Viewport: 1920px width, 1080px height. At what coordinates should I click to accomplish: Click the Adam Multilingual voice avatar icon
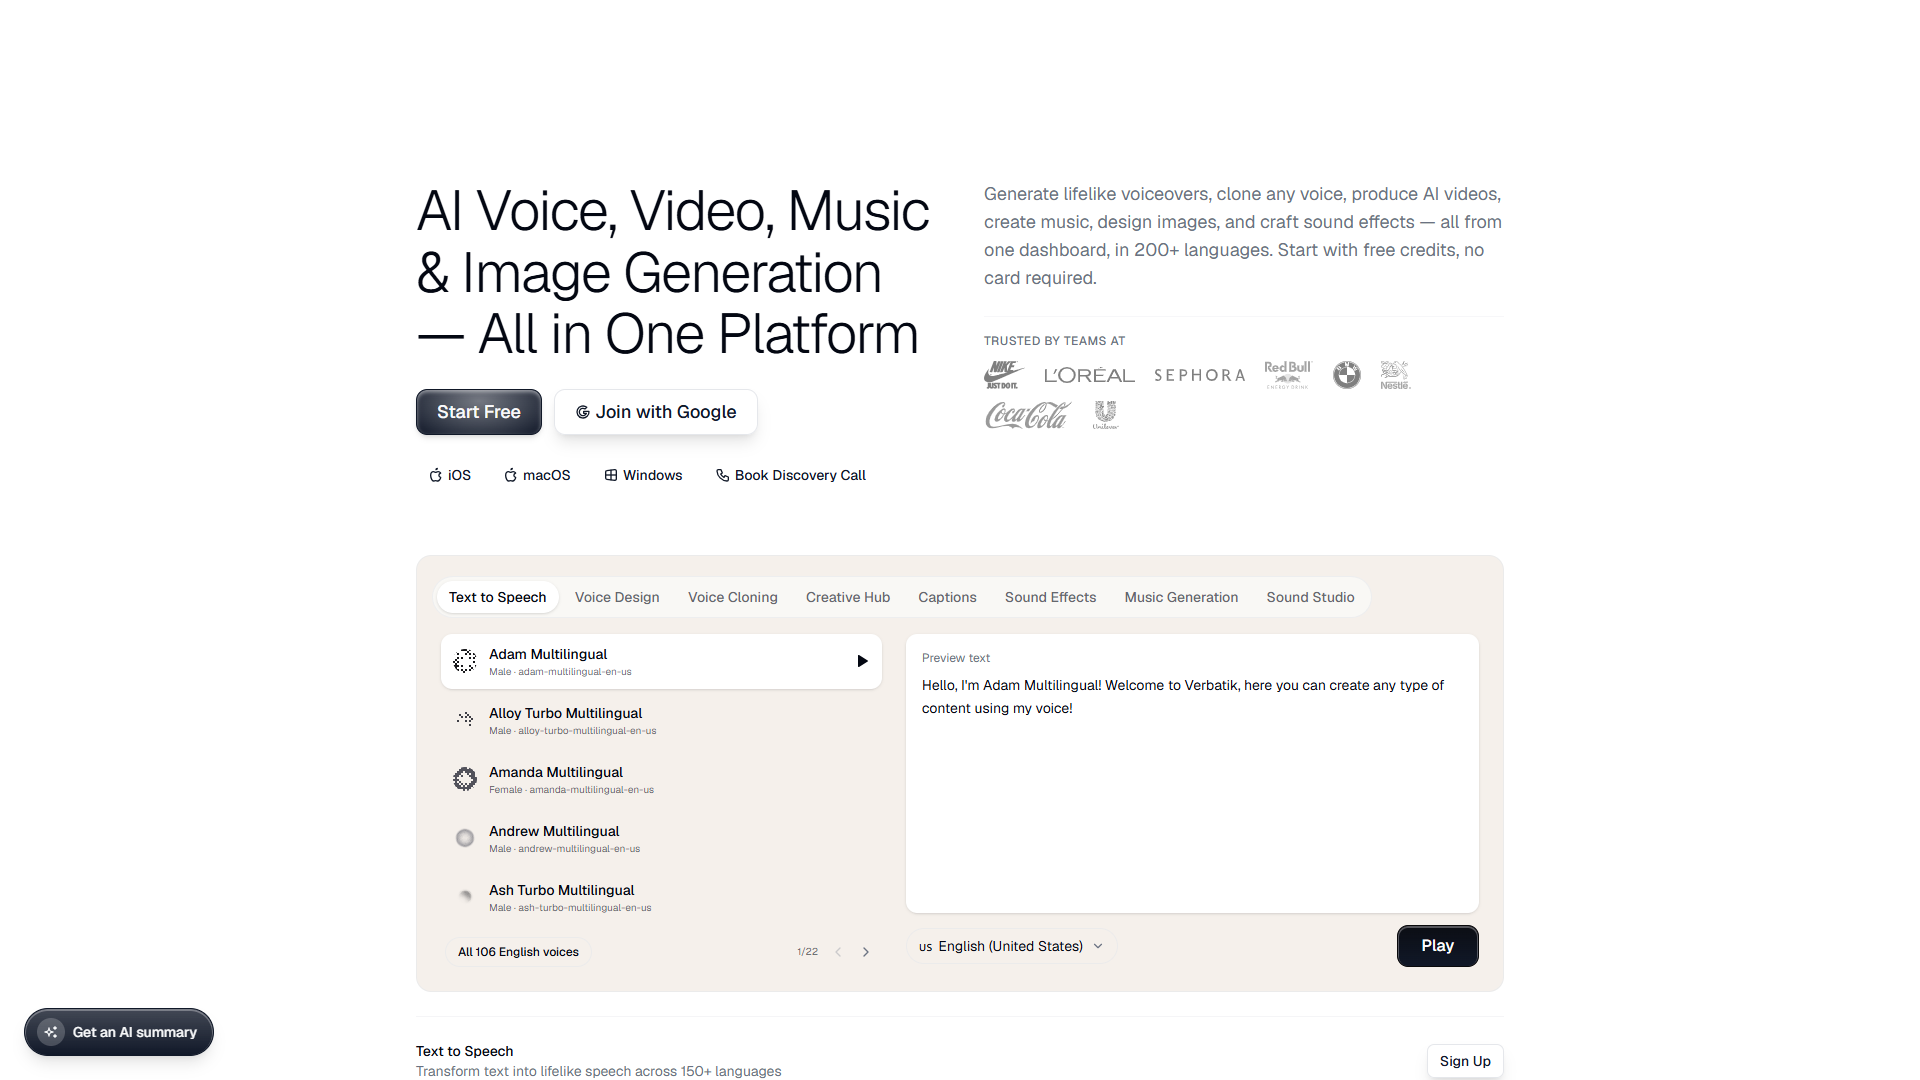pos(465,661)
